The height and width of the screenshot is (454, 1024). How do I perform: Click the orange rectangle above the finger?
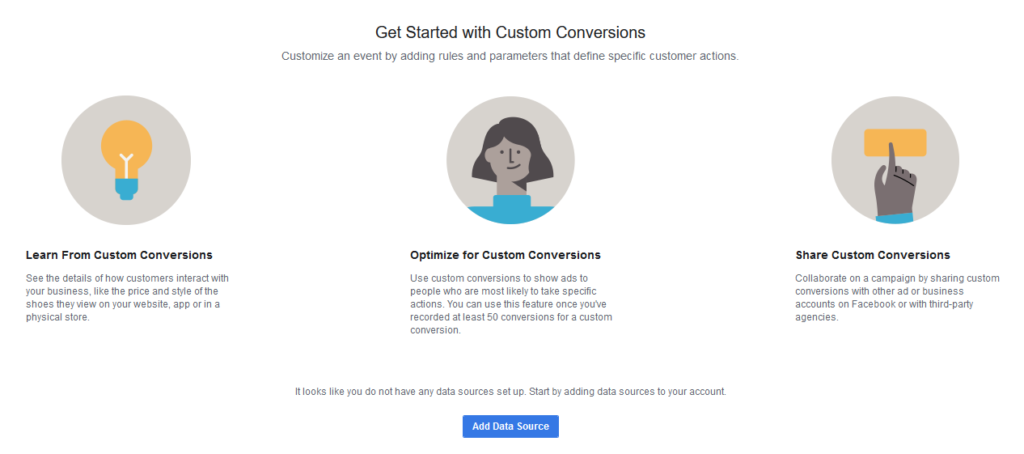895,142
